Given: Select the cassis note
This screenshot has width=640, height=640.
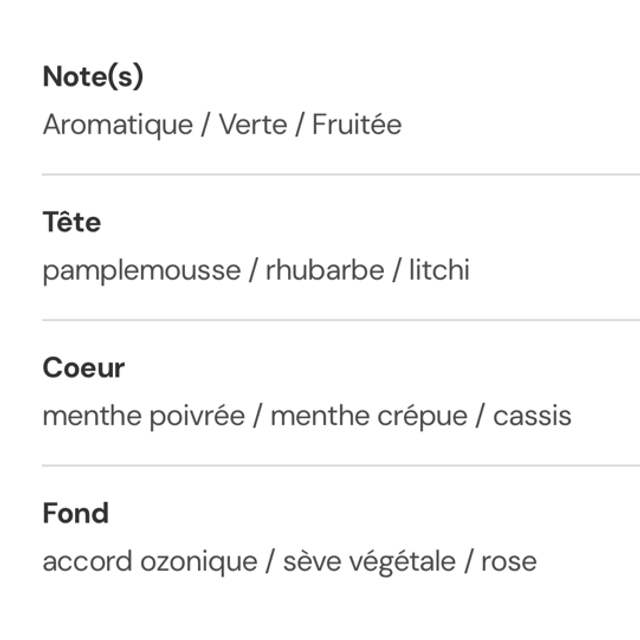Looking at the screenshot, I should (532, 416).
